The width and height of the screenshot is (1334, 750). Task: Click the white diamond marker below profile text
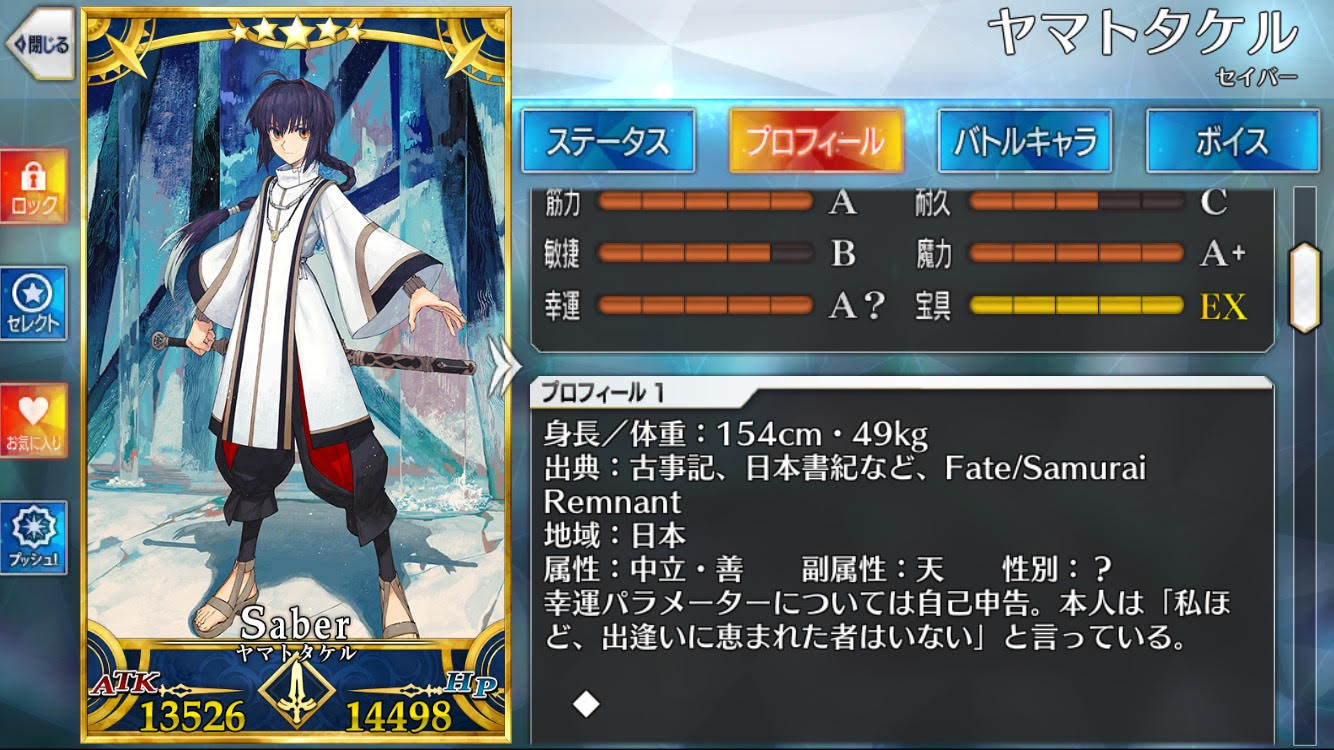tap(586, 705)
